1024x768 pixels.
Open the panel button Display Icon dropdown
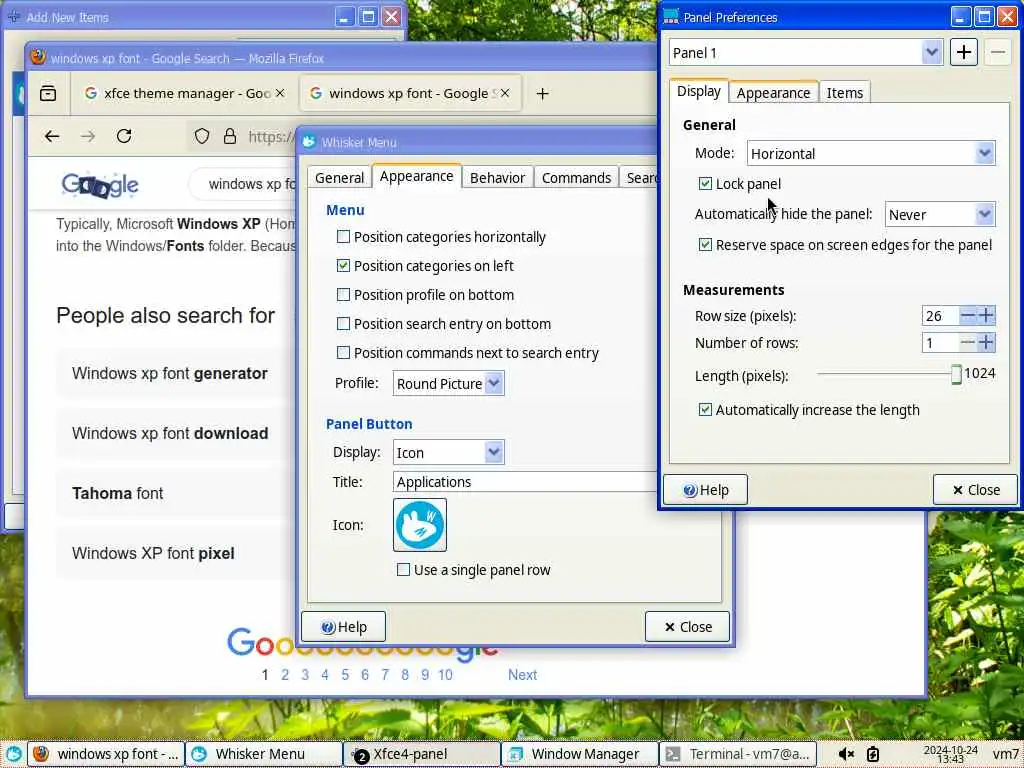449,452
